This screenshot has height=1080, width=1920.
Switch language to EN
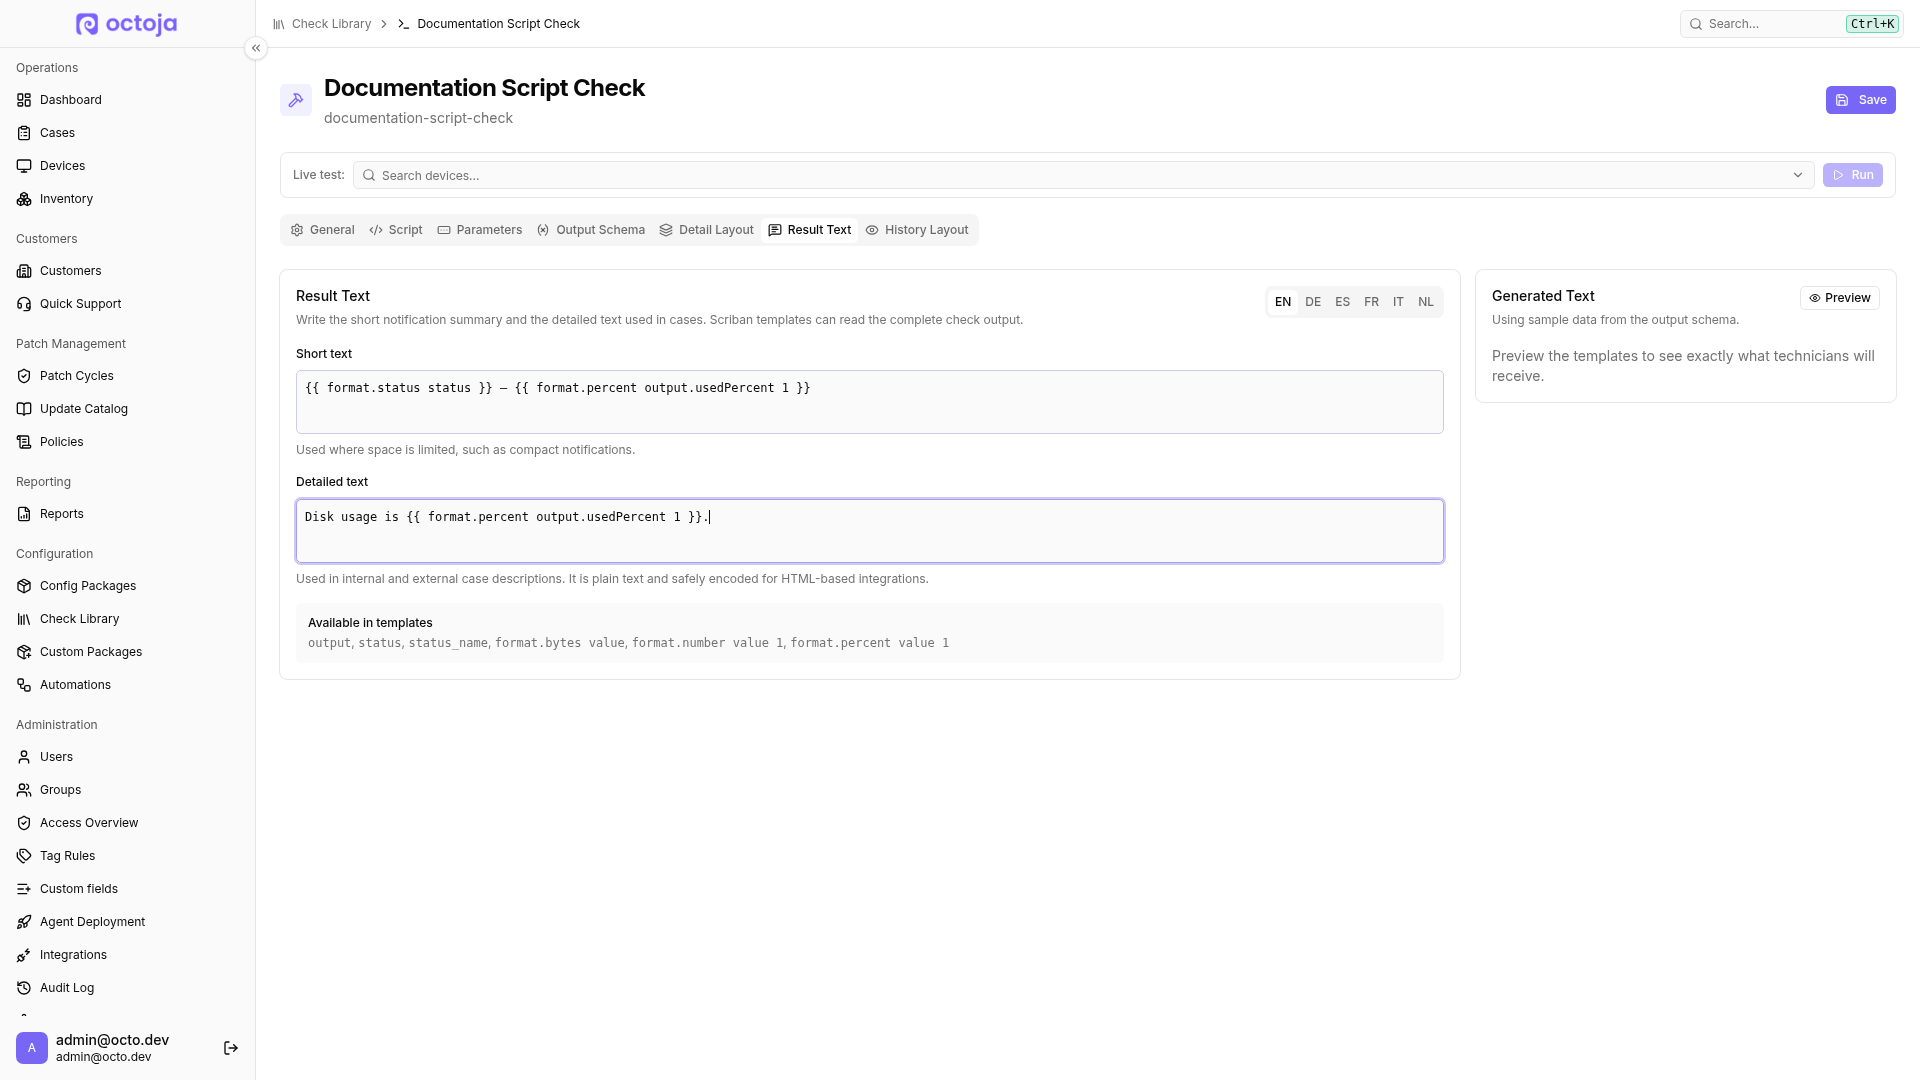[1283, 302]
